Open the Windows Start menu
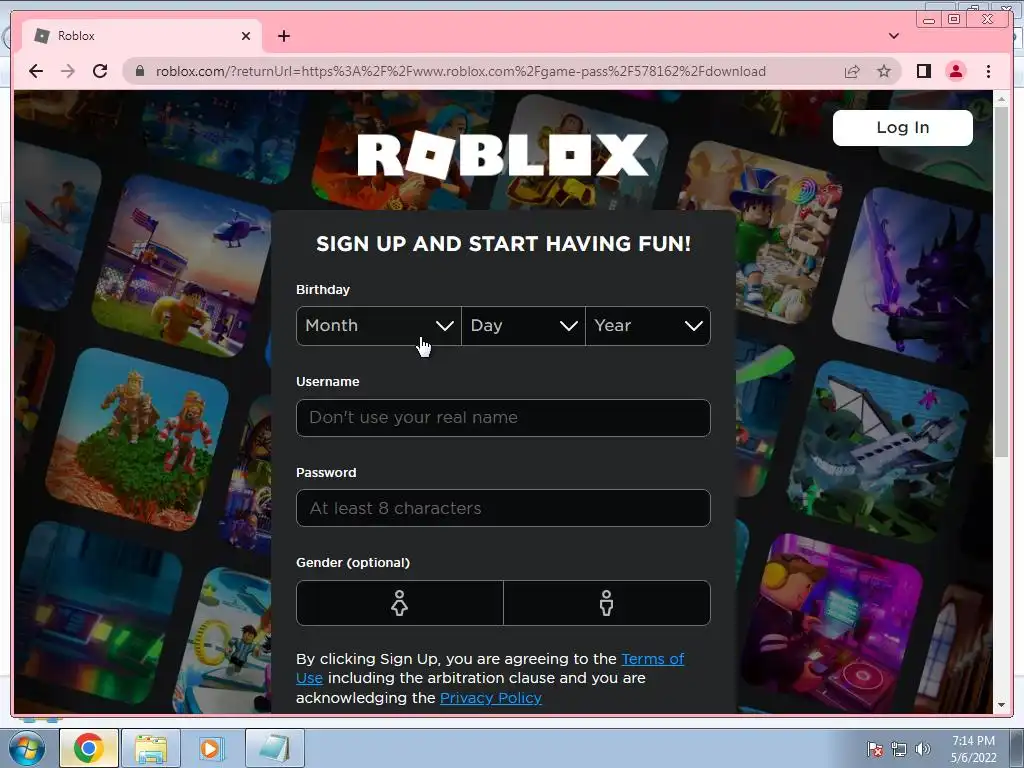 pyautogui.click(x=26, y=748)
